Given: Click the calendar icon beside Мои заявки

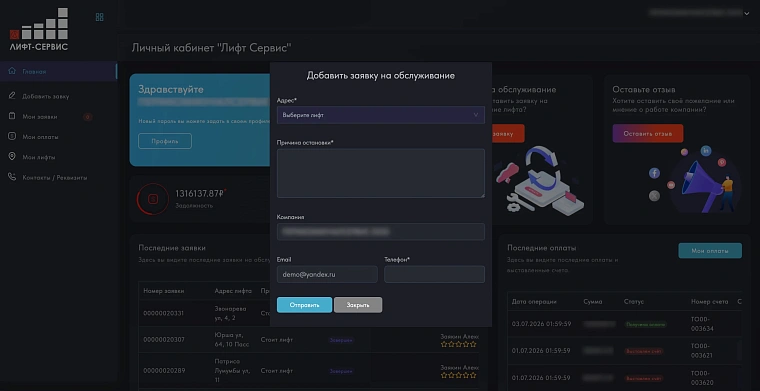Looking at the screenshot, I should click(x=12, y=116).
